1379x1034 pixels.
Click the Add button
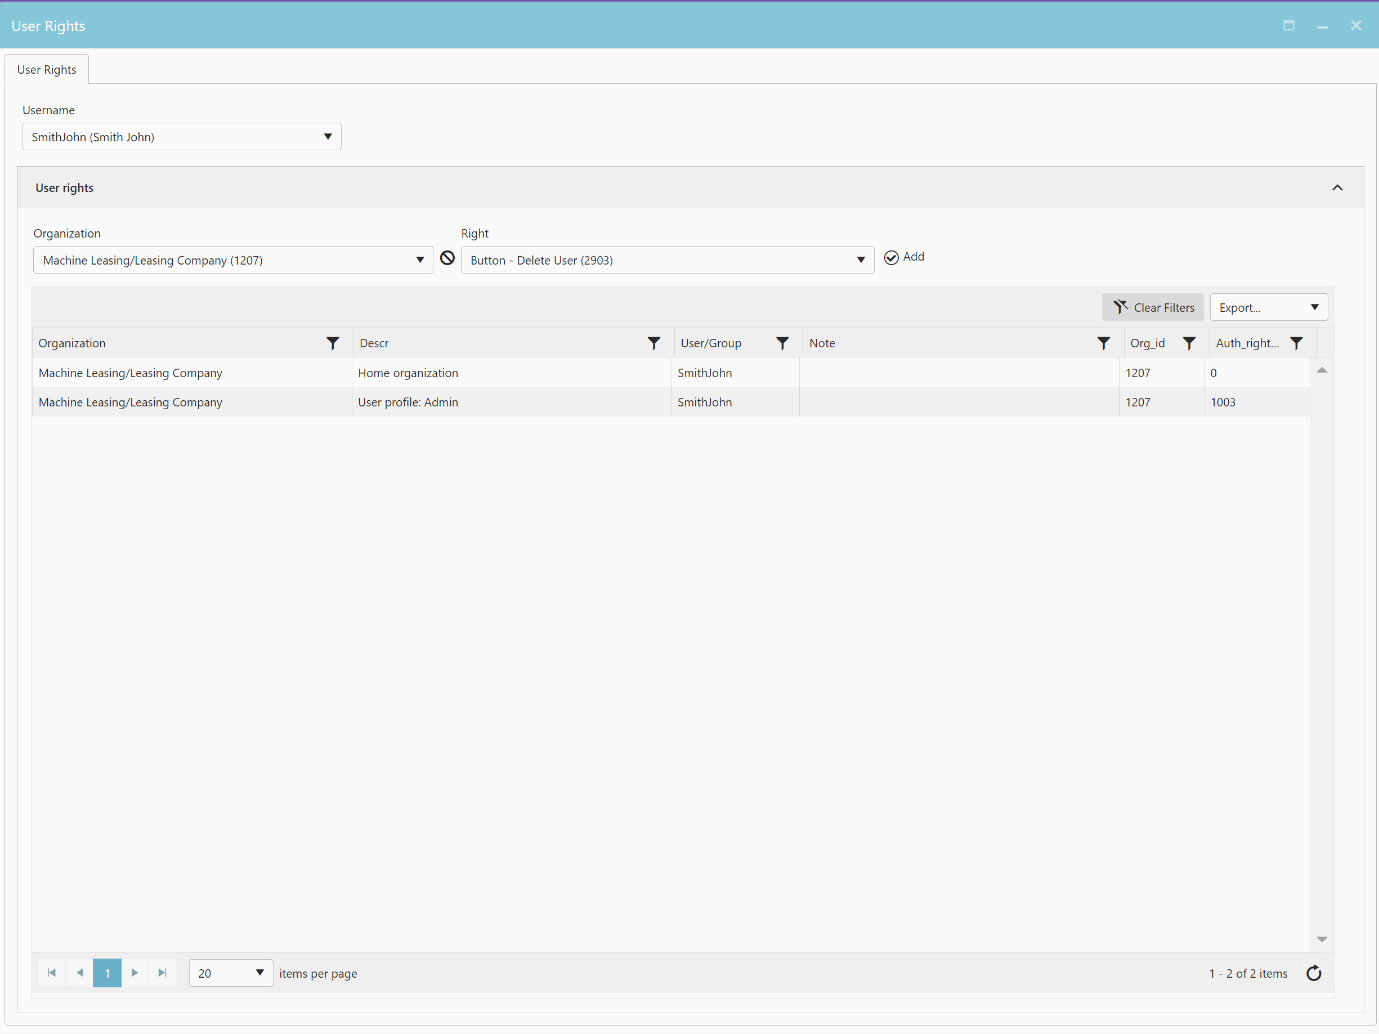[904, 257]
